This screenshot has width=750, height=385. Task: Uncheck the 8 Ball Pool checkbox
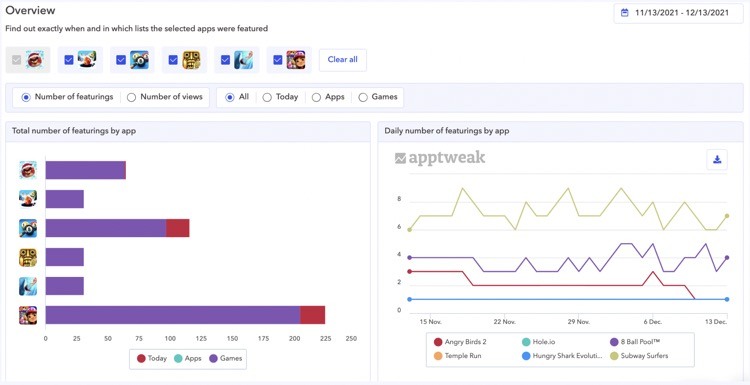coord(121,60)
